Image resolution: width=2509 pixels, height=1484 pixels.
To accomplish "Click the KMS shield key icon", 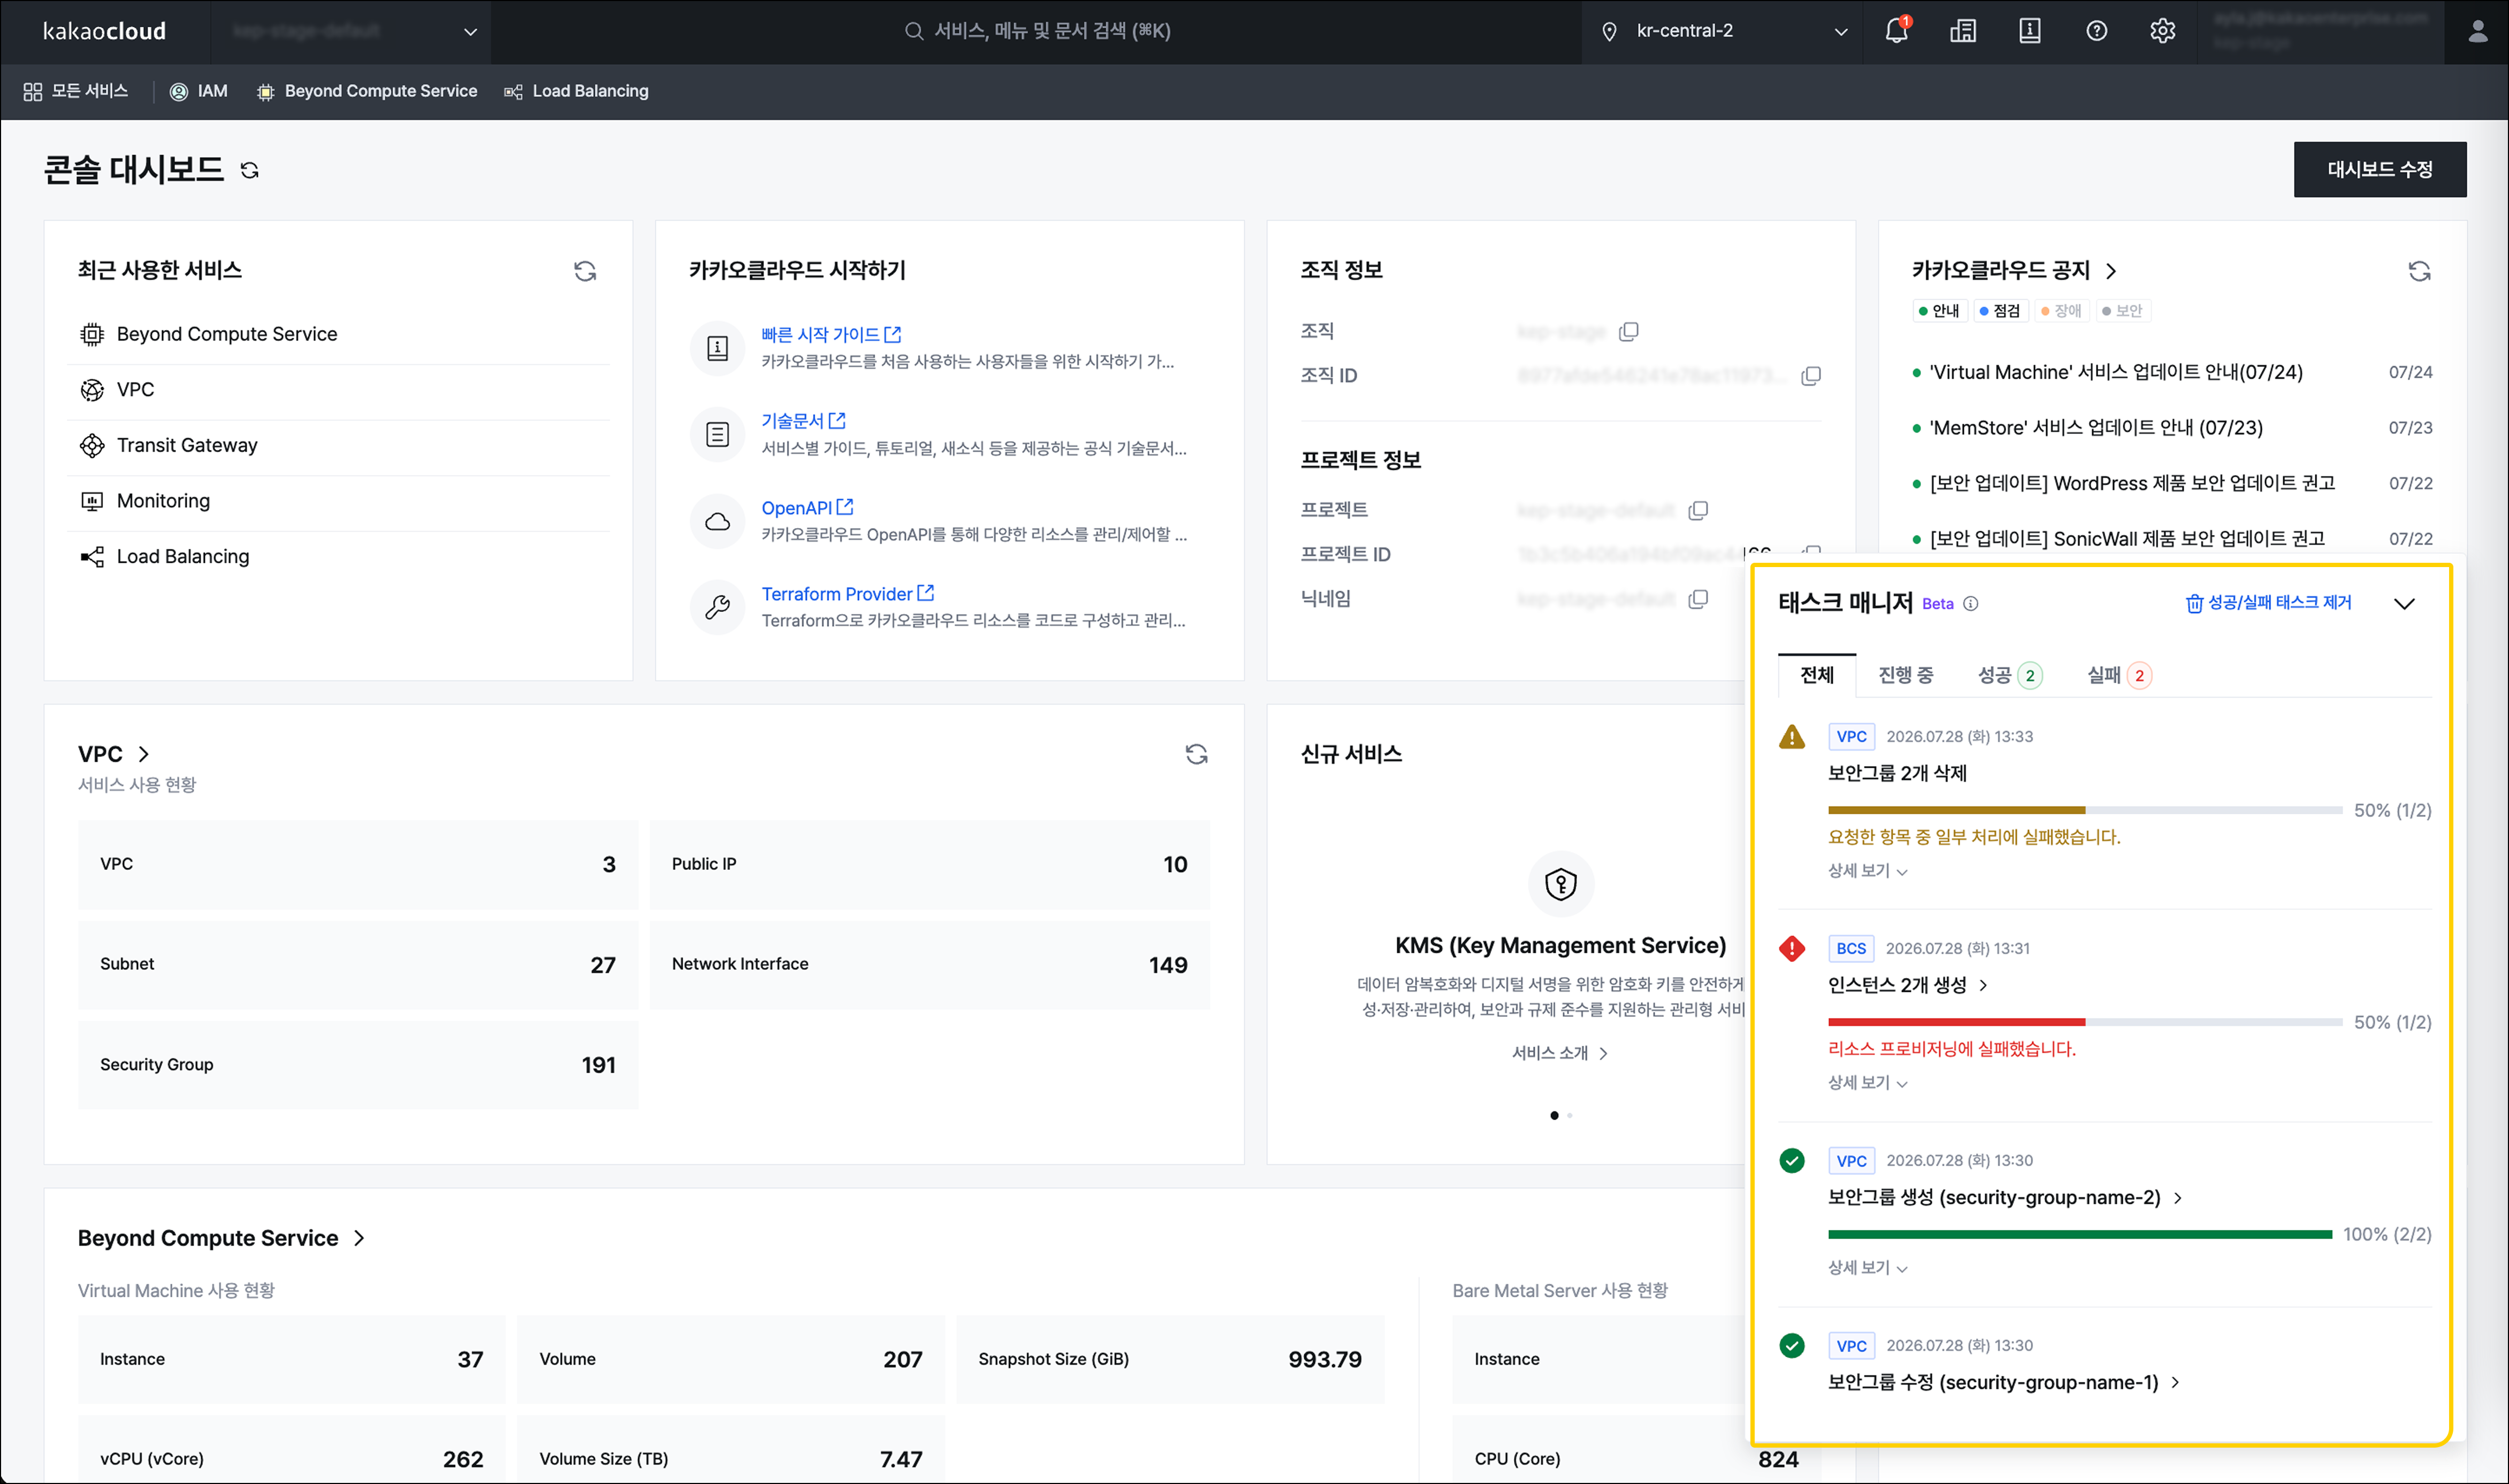I will (x=1560, y=884).
